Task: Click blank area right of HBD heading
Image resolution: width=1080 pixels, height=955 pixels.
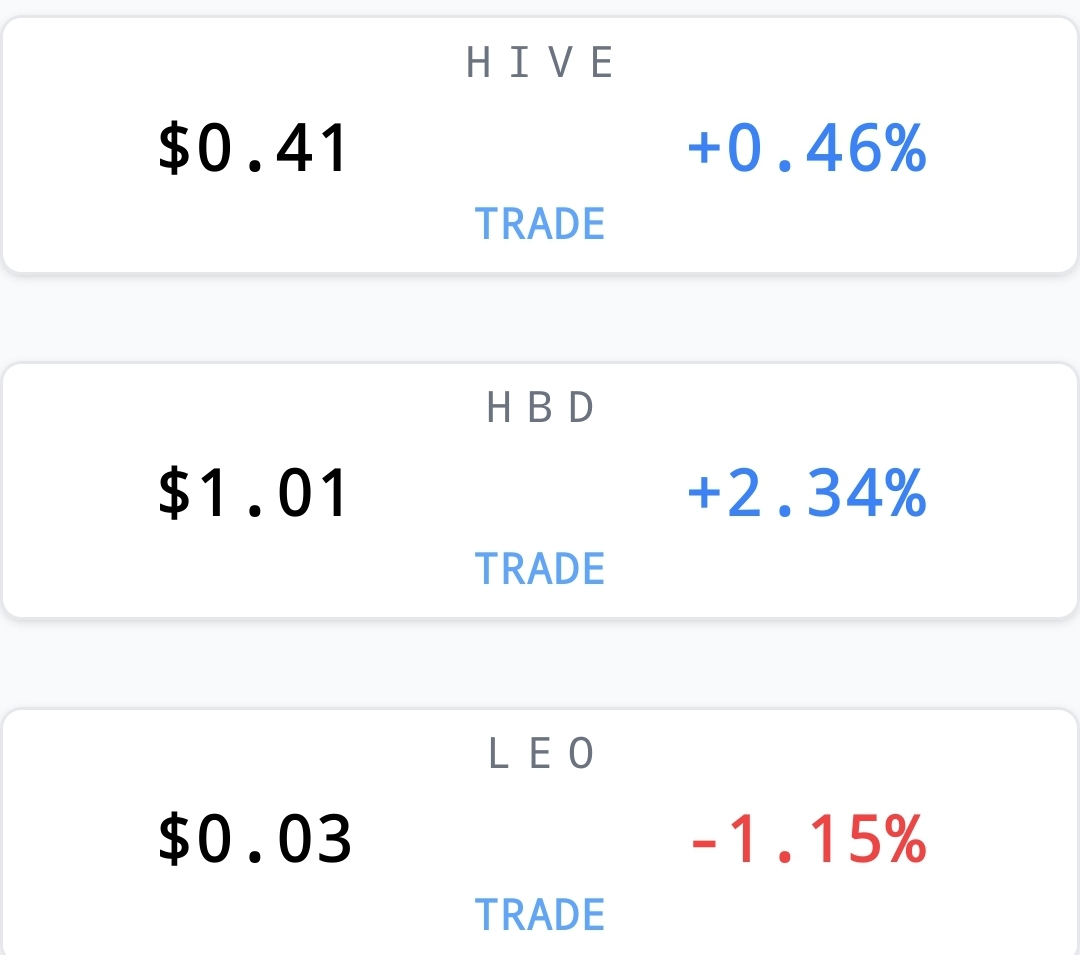Action: (833, 408)
